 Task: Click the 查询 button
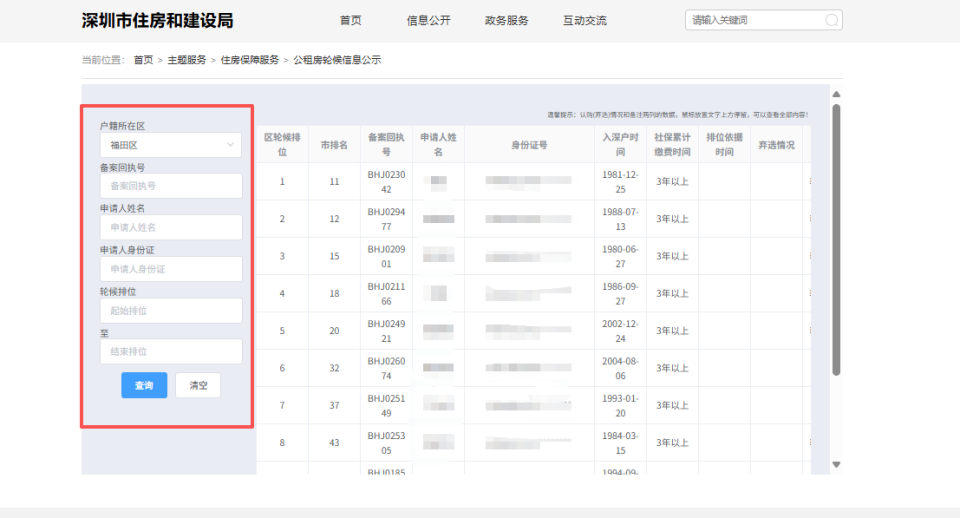click(144, 385)
